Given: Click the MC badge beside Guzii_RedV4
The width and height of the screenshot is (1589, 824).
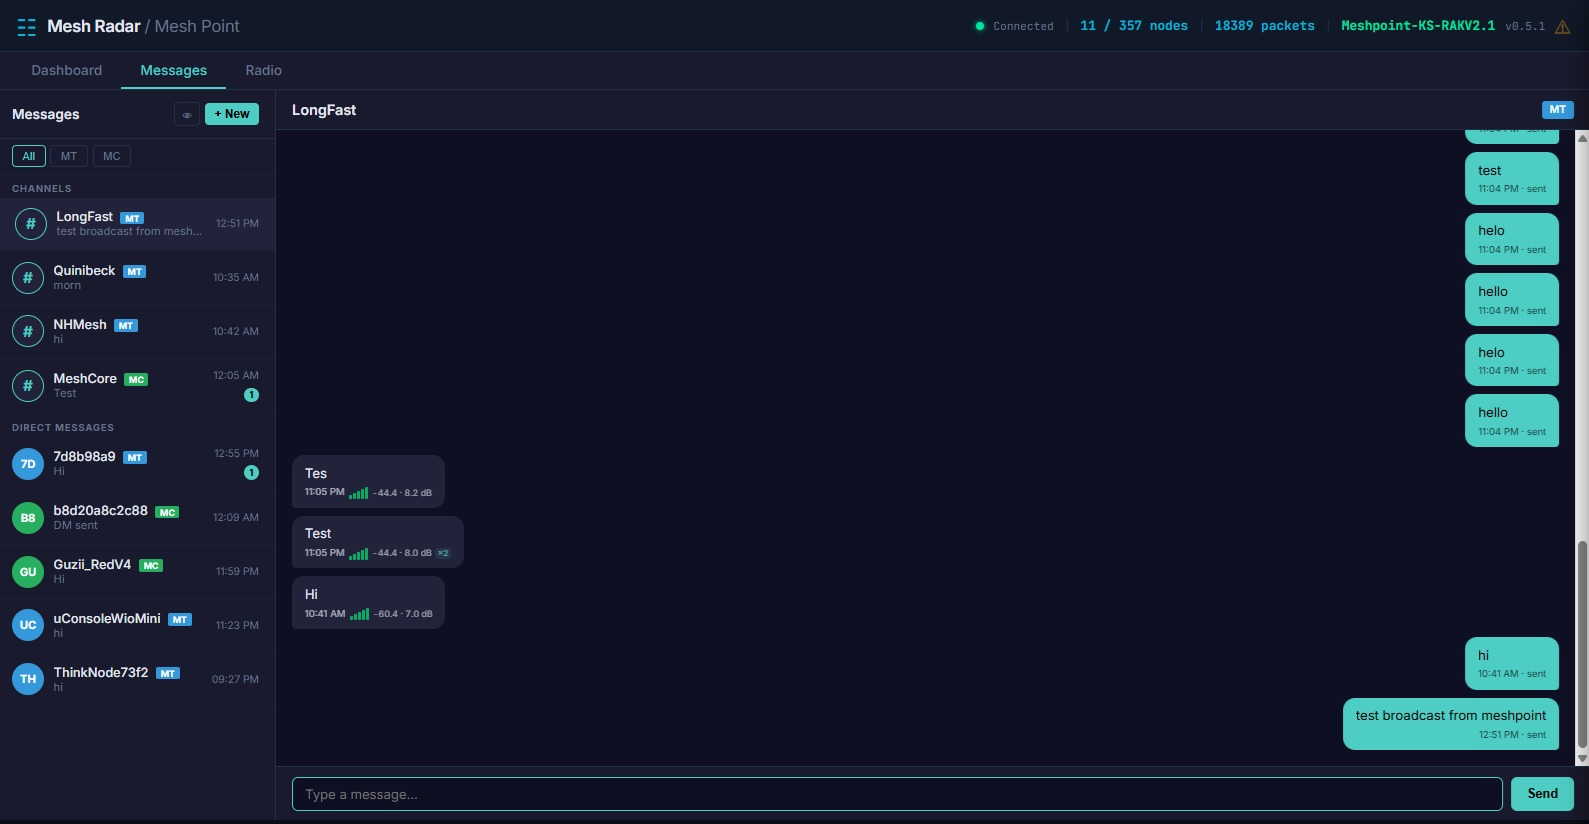Looking at the screenshot, I should click(151, 566).
